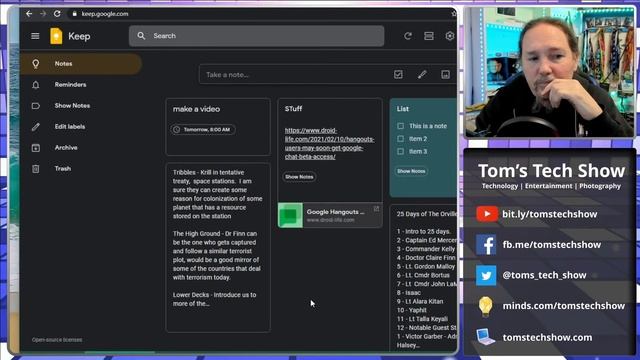Click the Show Notes chip on the List note
Image resolution: width=640 pixels, height=360 pixels.
point(411,171)
